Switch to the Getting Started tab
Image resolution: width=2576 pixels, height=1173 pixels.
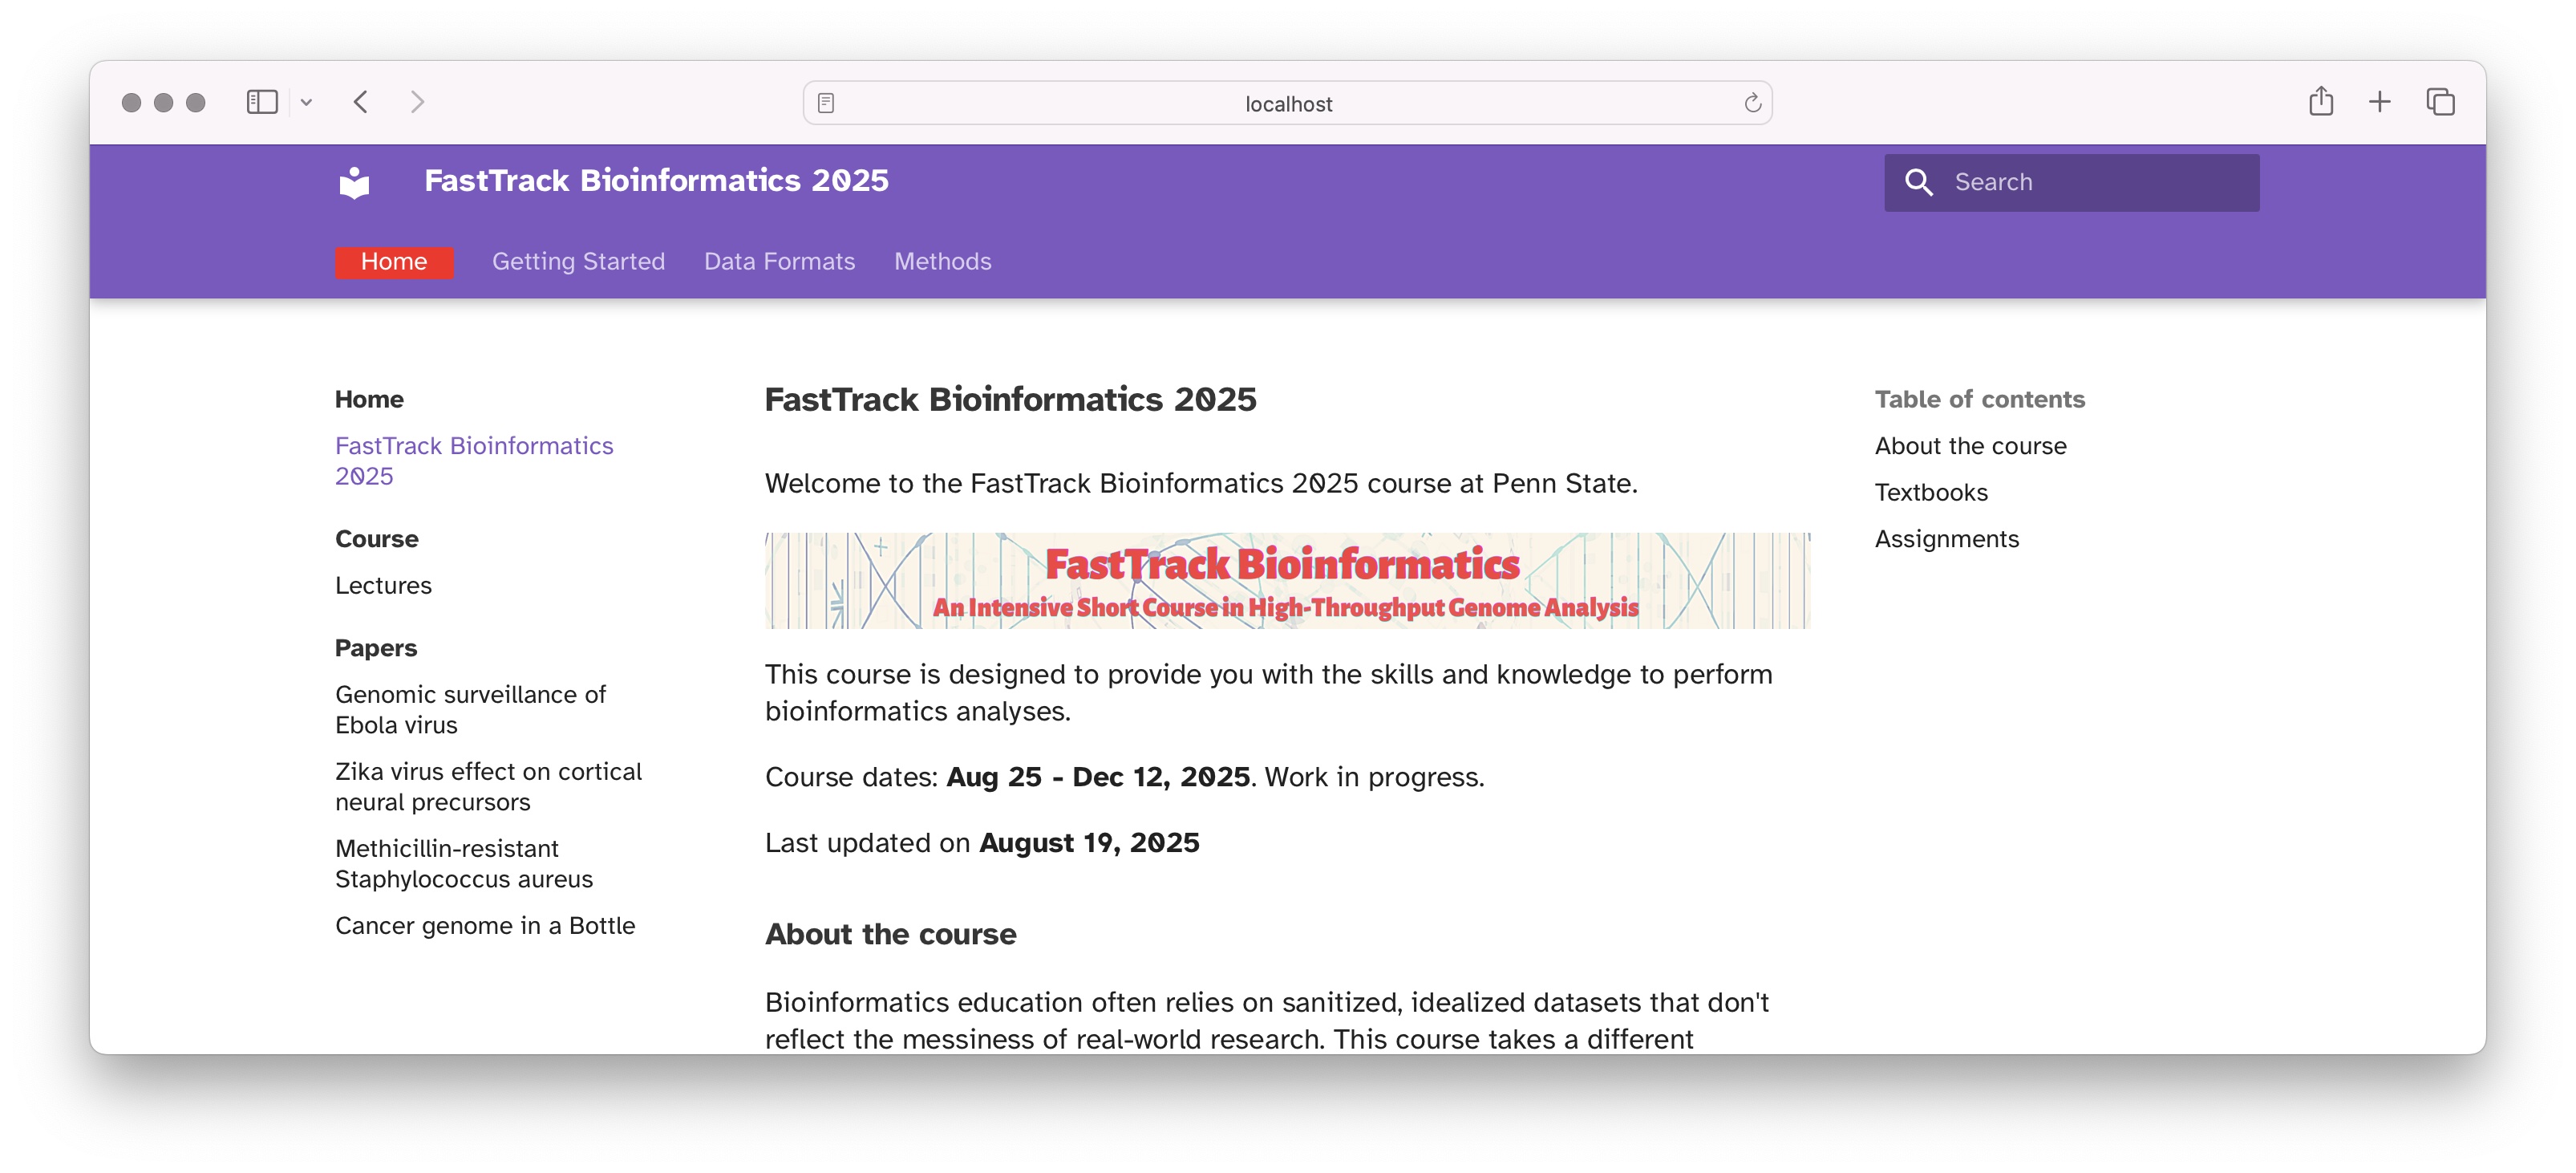point(578,262)
